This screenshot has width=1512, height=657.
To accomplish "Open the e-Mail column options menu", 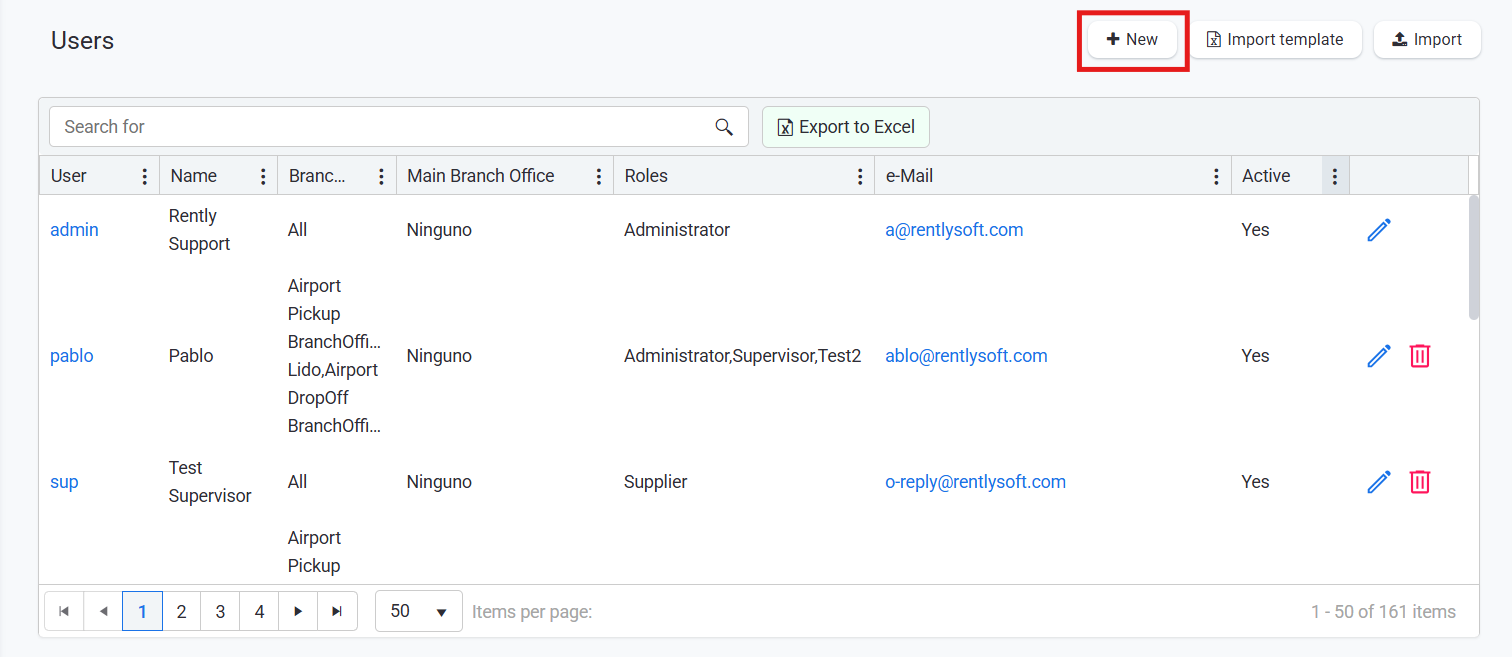I will point(1216,176).
